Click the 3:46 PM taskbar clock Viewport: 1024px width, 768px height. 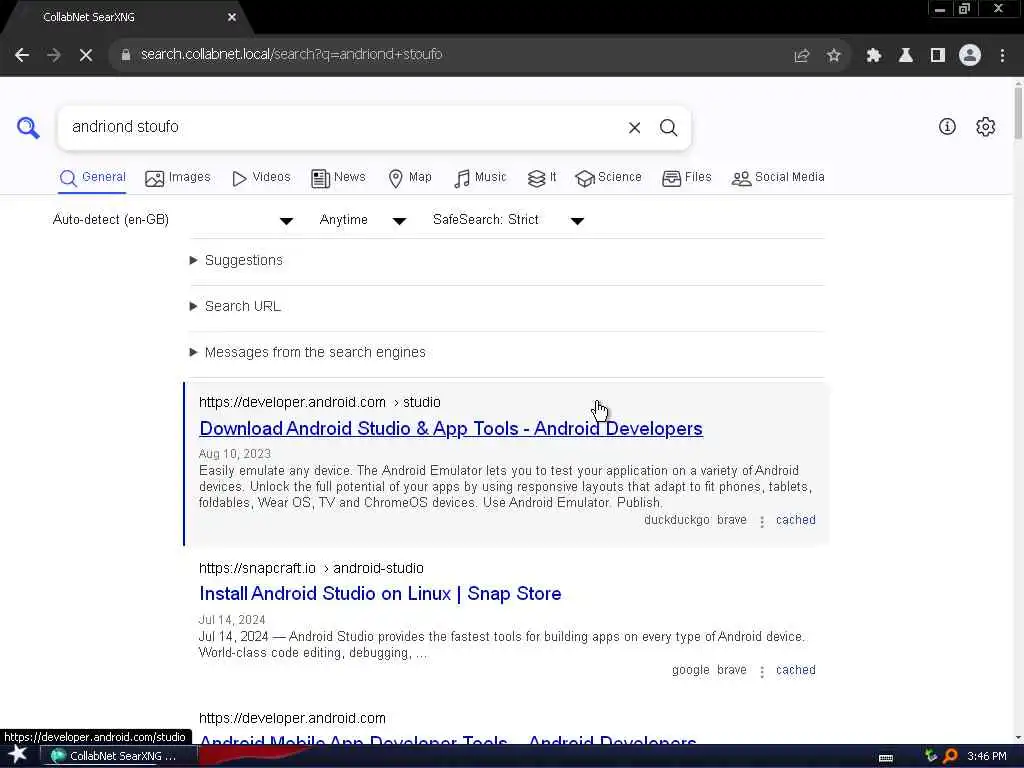(x=987, y=756)
